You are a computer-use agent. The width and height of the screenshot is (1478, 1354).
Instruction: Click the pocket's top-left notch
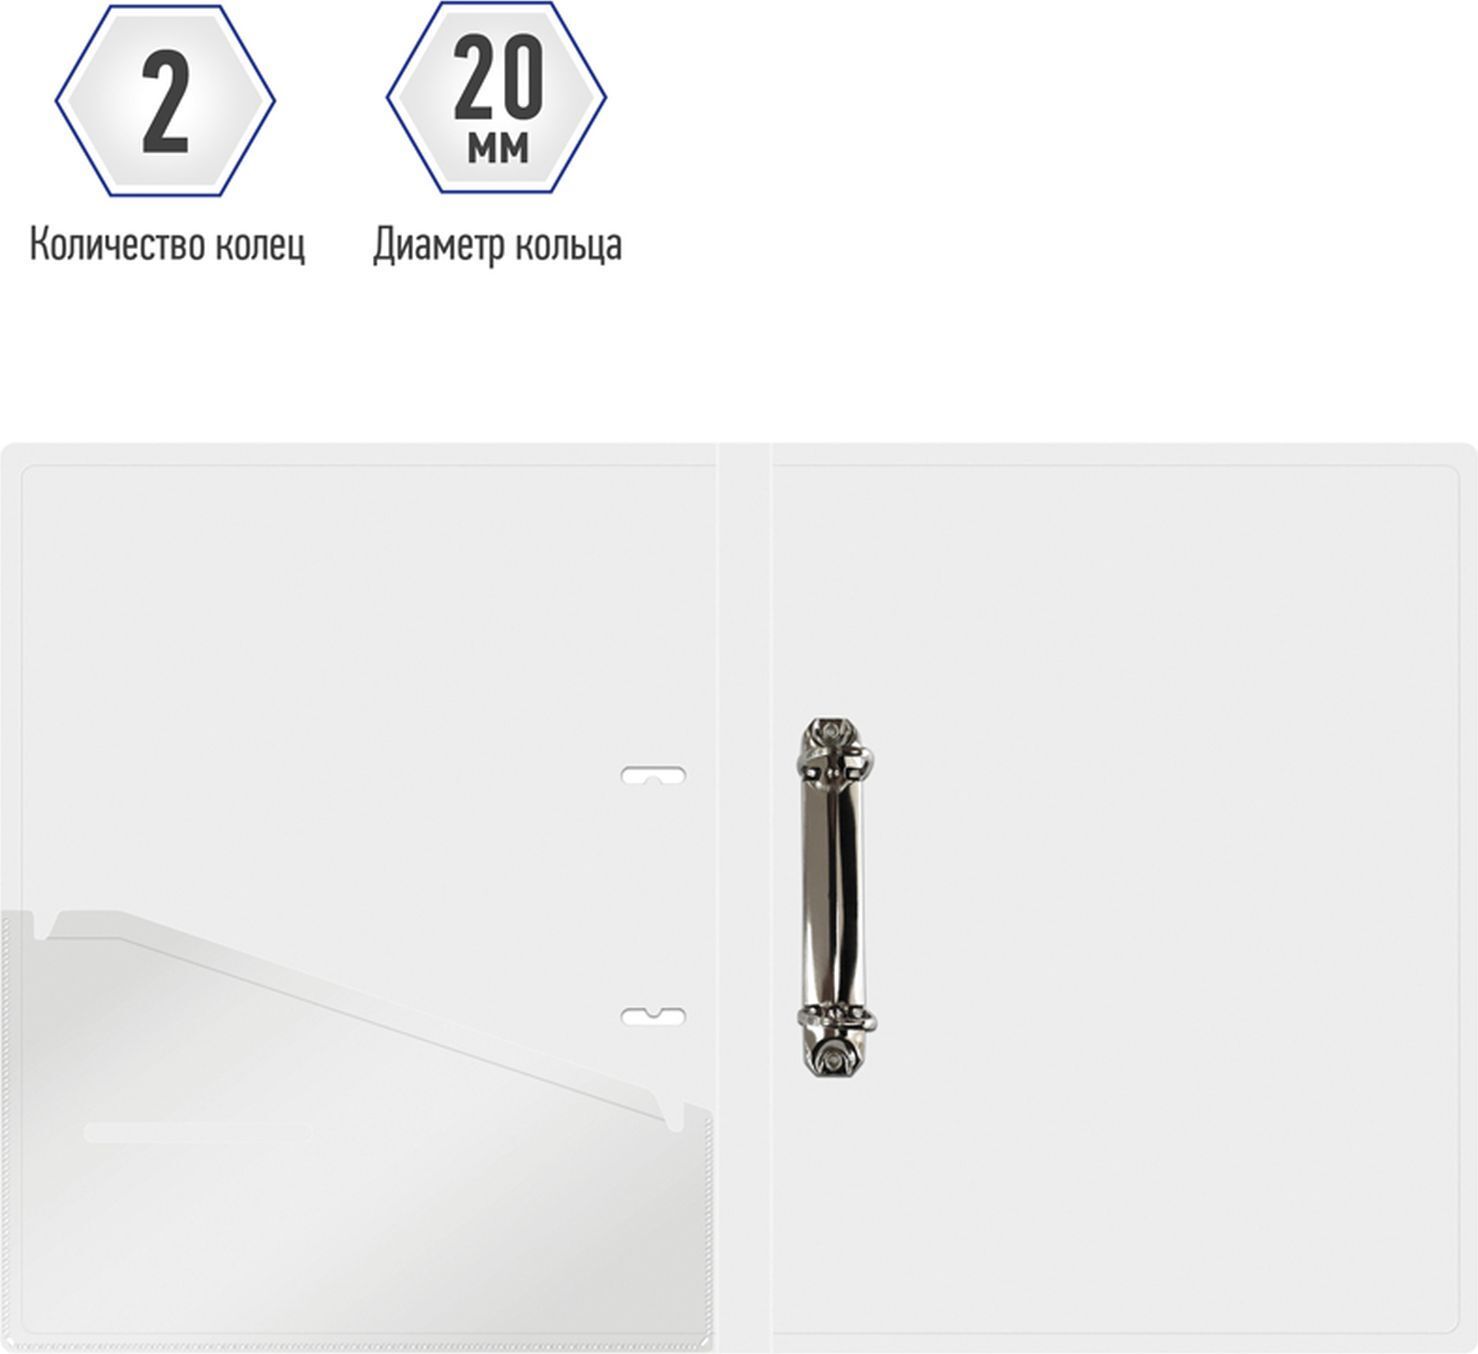[47, 926]
